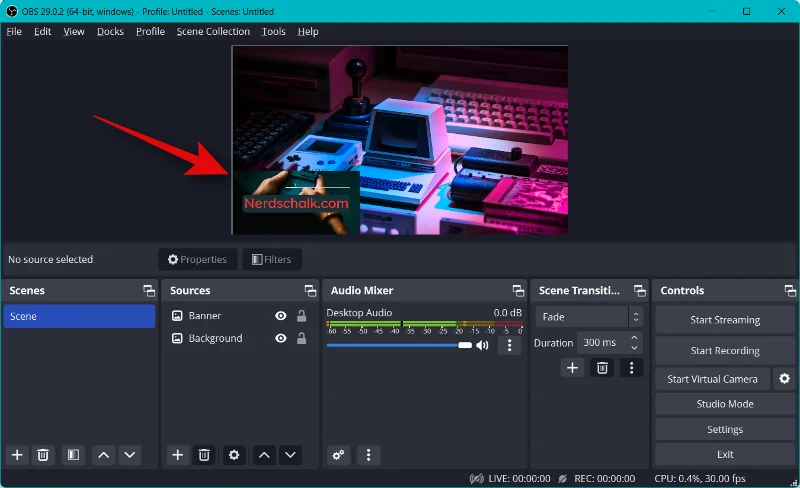Viewport: 800px width, 488px height.
Task: Move source down in Sources list
Action: (290, 455)
